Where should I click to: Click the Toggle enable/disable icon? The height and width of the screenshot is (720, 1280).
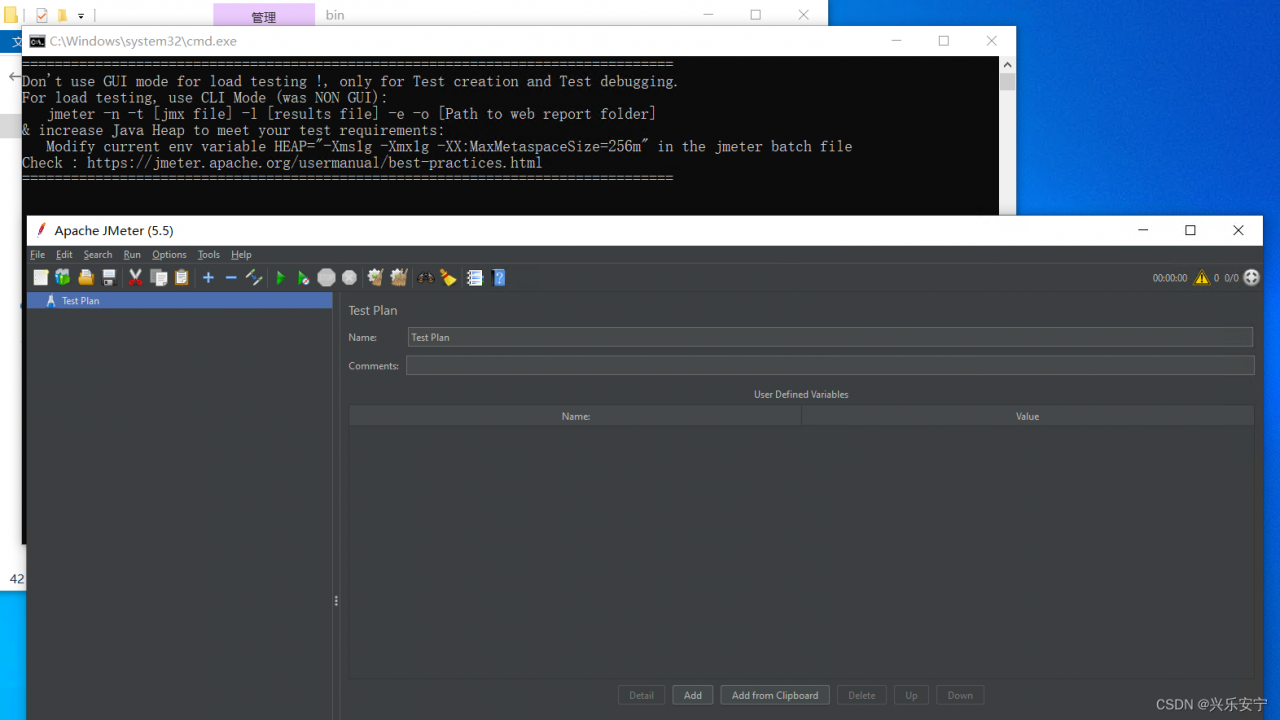click(x=254, y=278)
